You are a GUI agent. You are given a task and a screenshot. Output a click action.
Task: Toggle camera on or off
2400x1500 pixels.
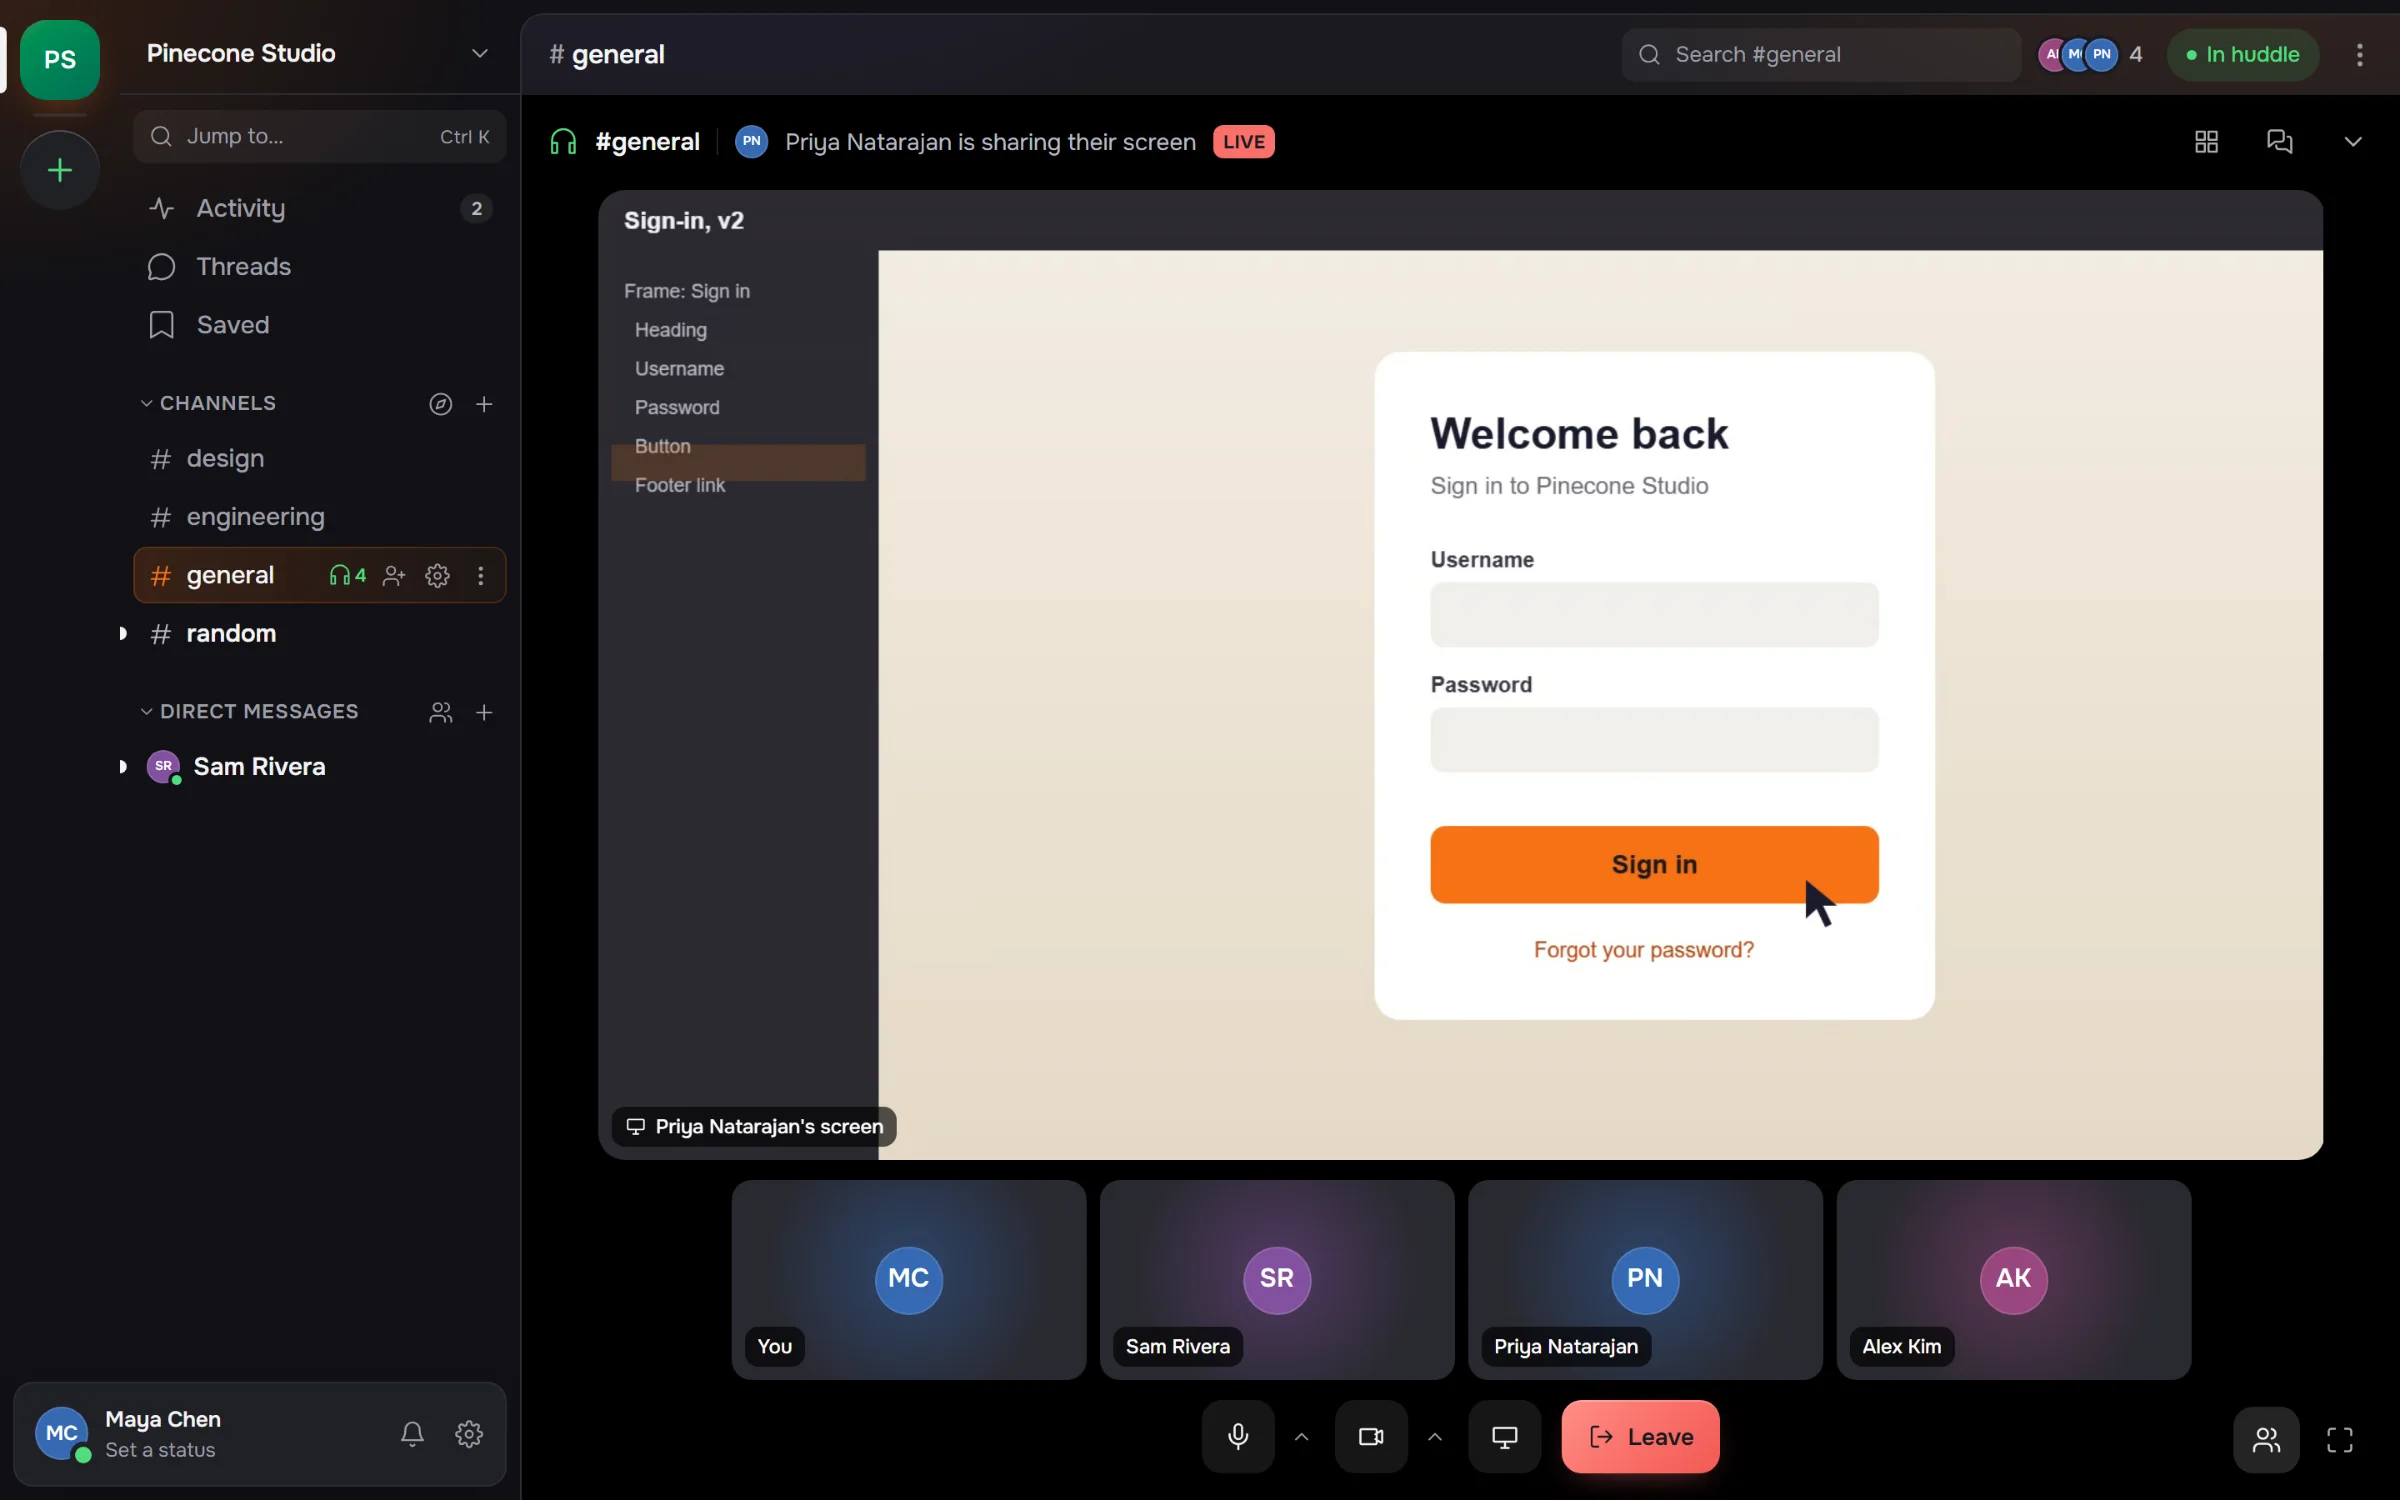click(x=1371, y=1437)
